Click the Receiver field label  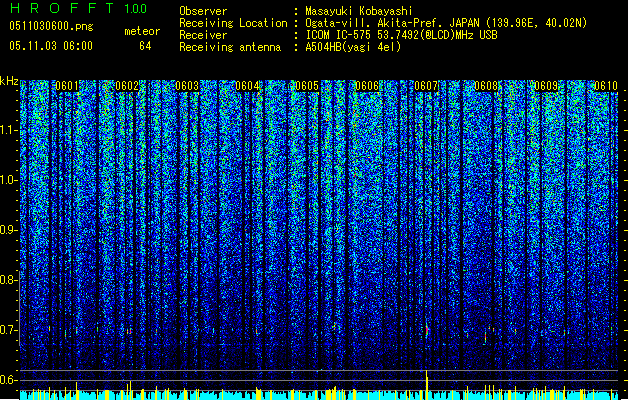pyautogui.click(x=203, y=35)
